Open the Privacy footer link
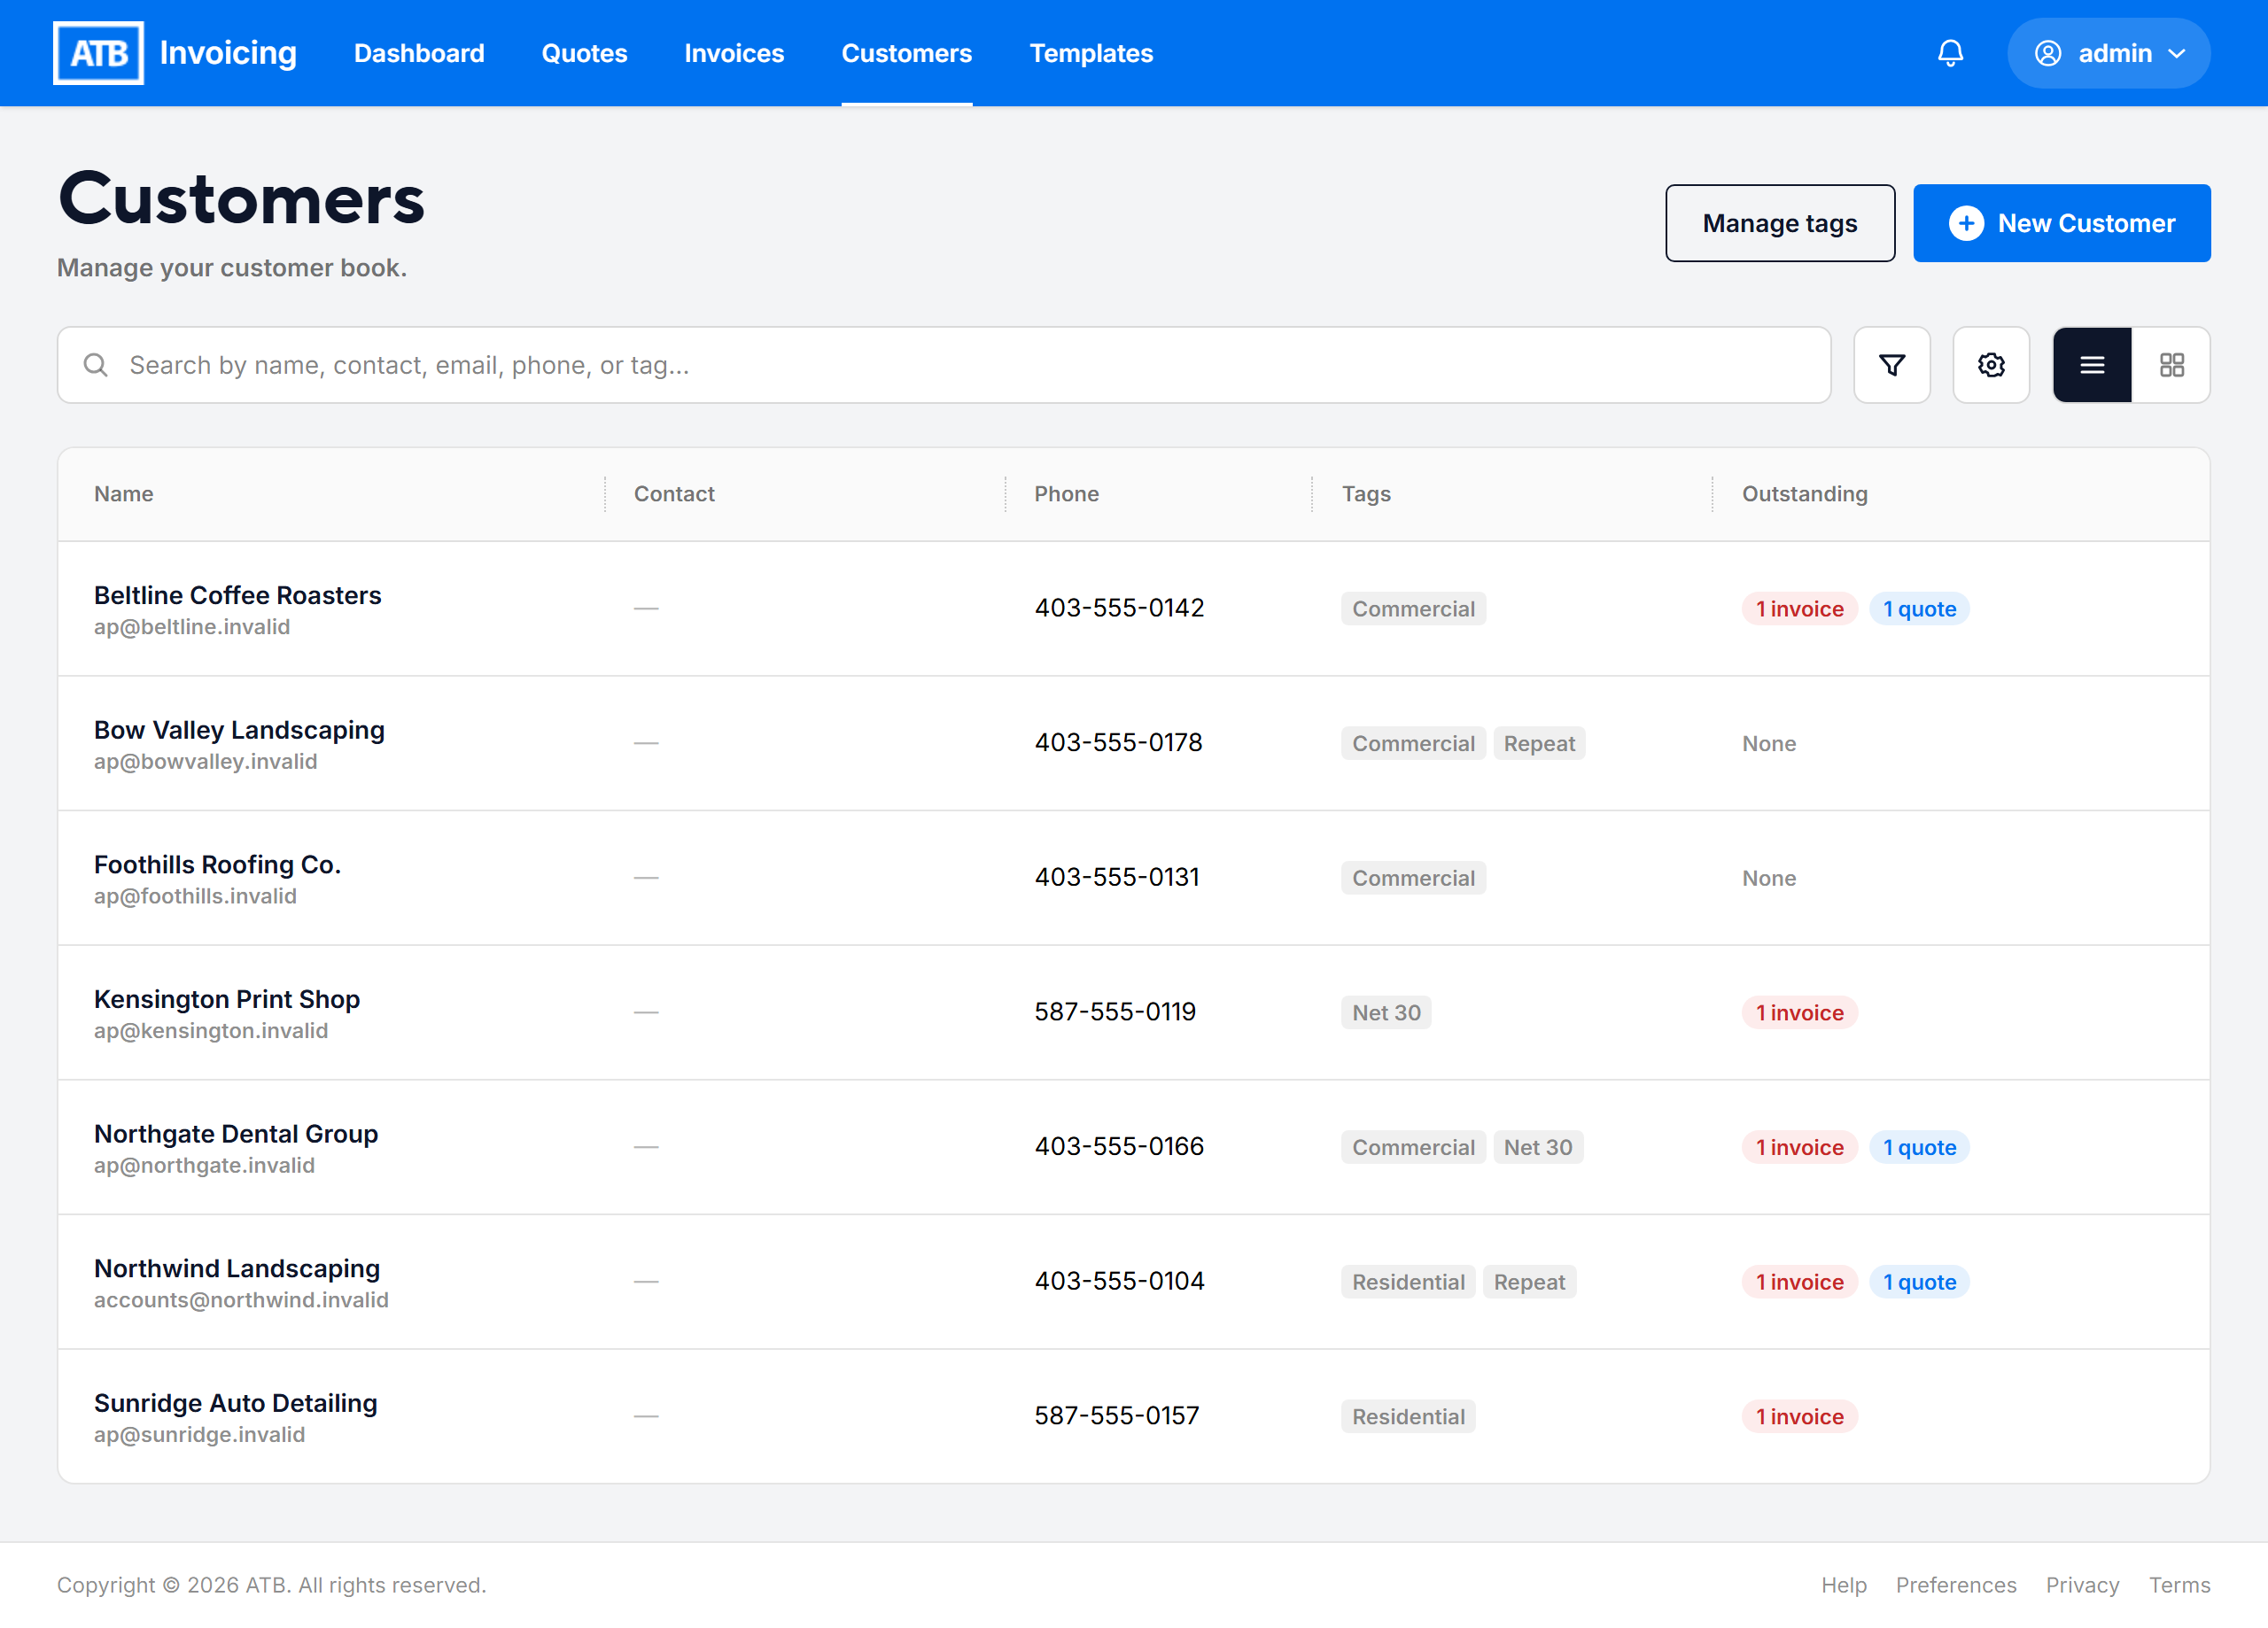Image resolution: width=2268 pixels, height=1628 pixels. tap(2081, 1585)
